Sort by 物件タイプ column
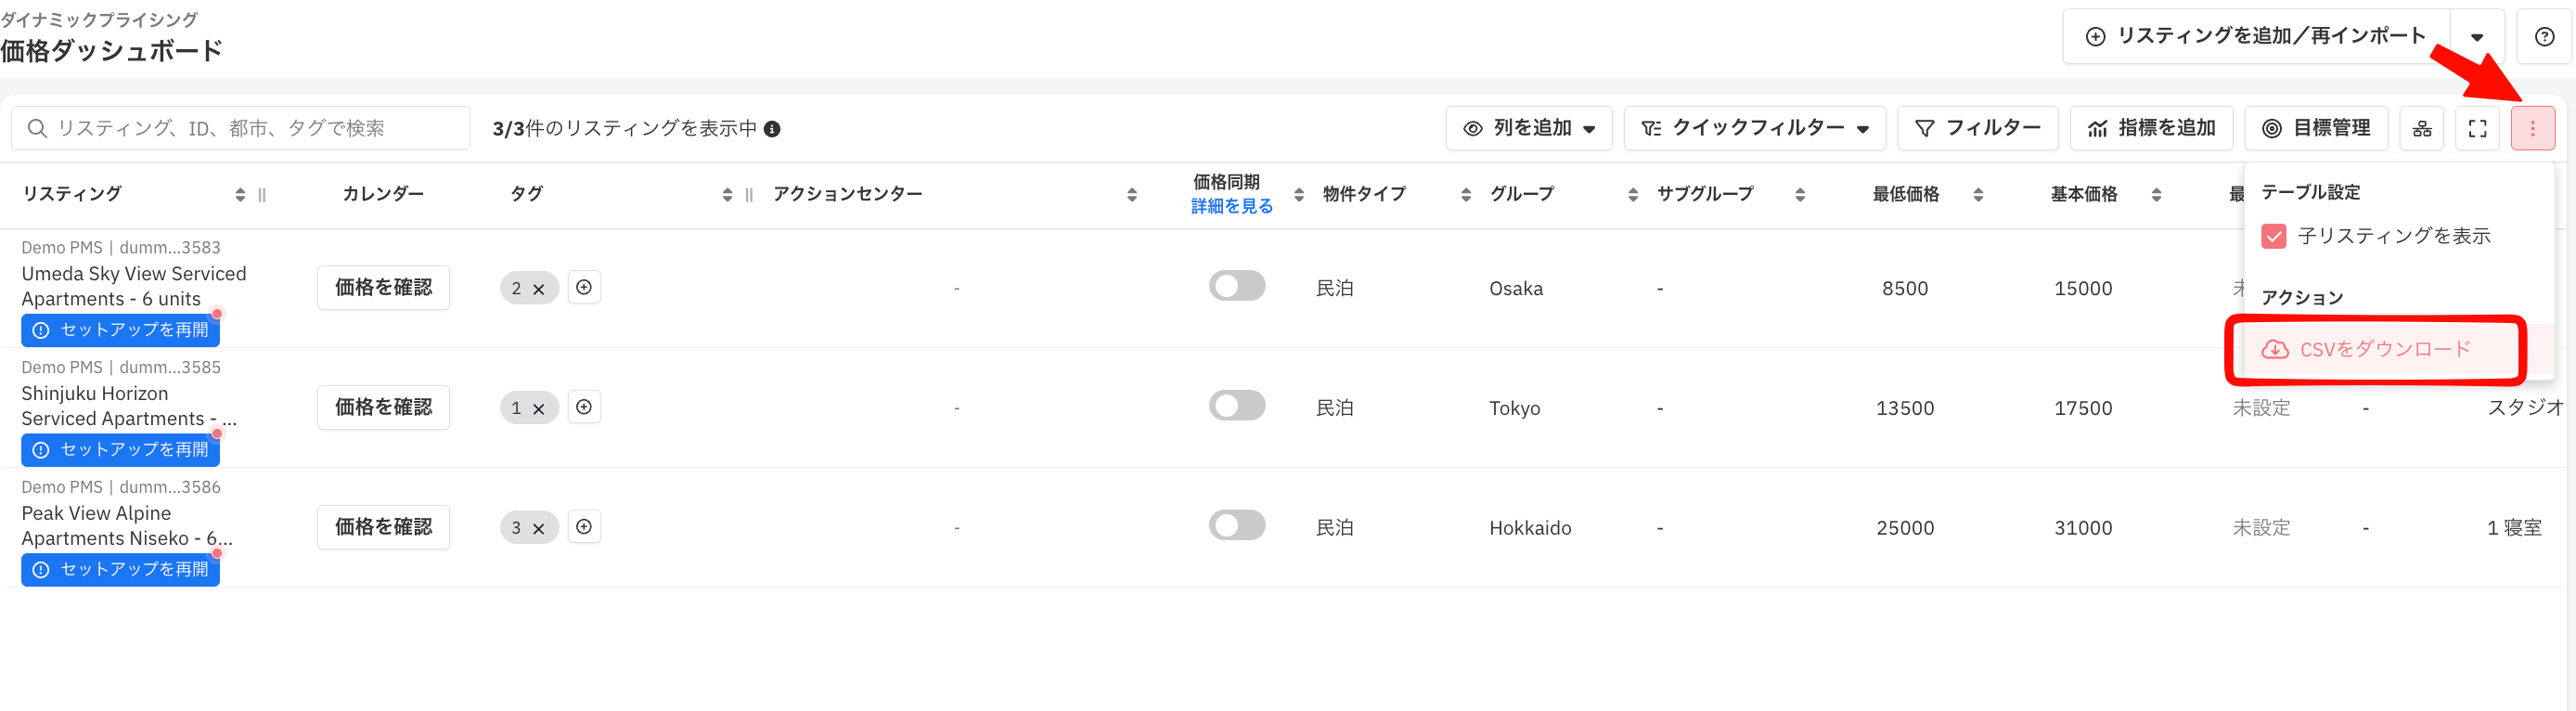Image resolution: width=2576 pixels, height=711 pixels. (1466, 195)
